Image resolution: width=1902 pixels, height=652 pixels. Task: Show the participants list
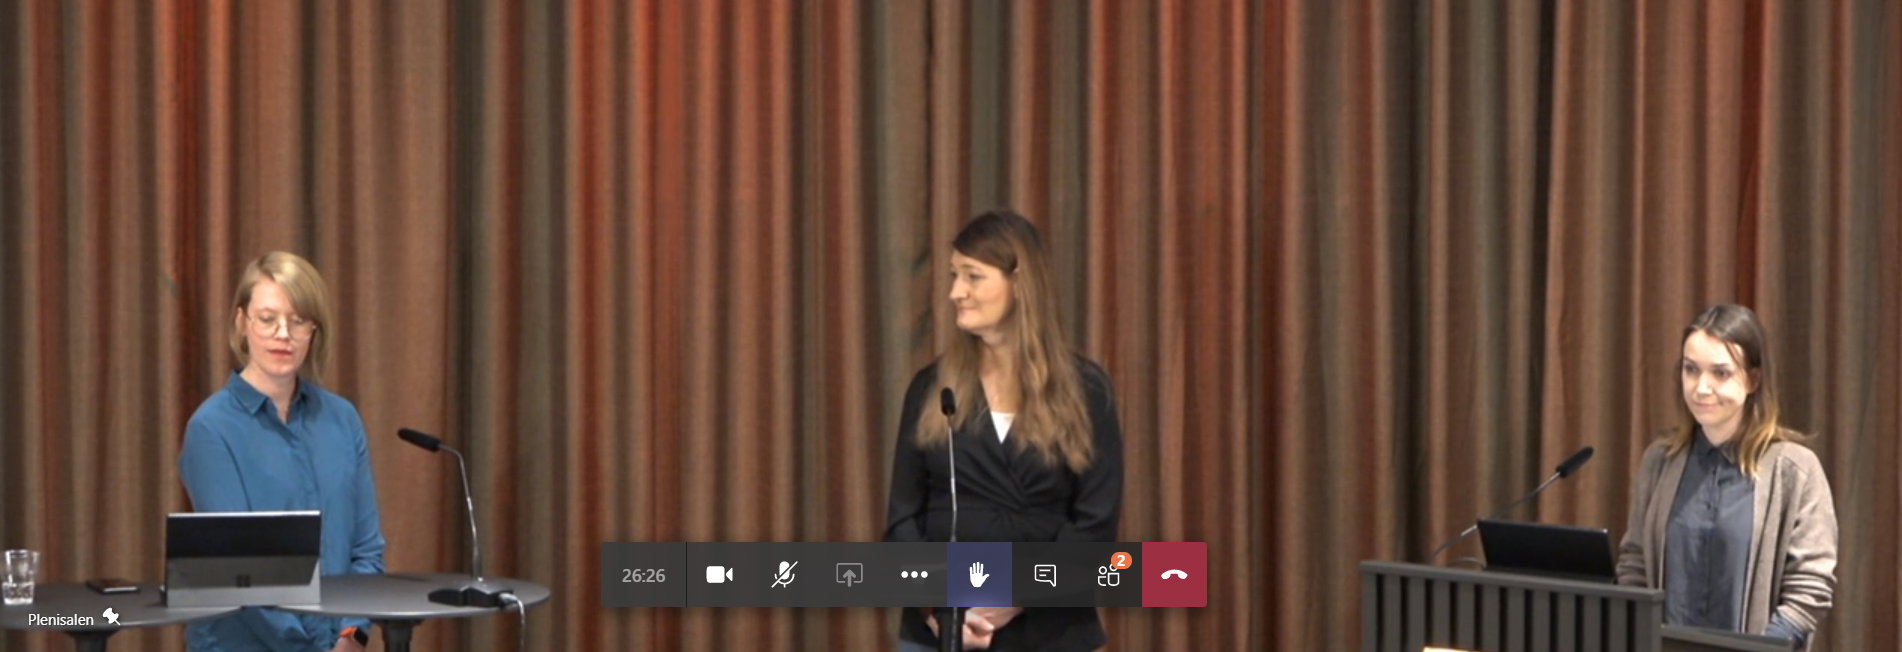pyautogui.click(x=1109, y=576)
